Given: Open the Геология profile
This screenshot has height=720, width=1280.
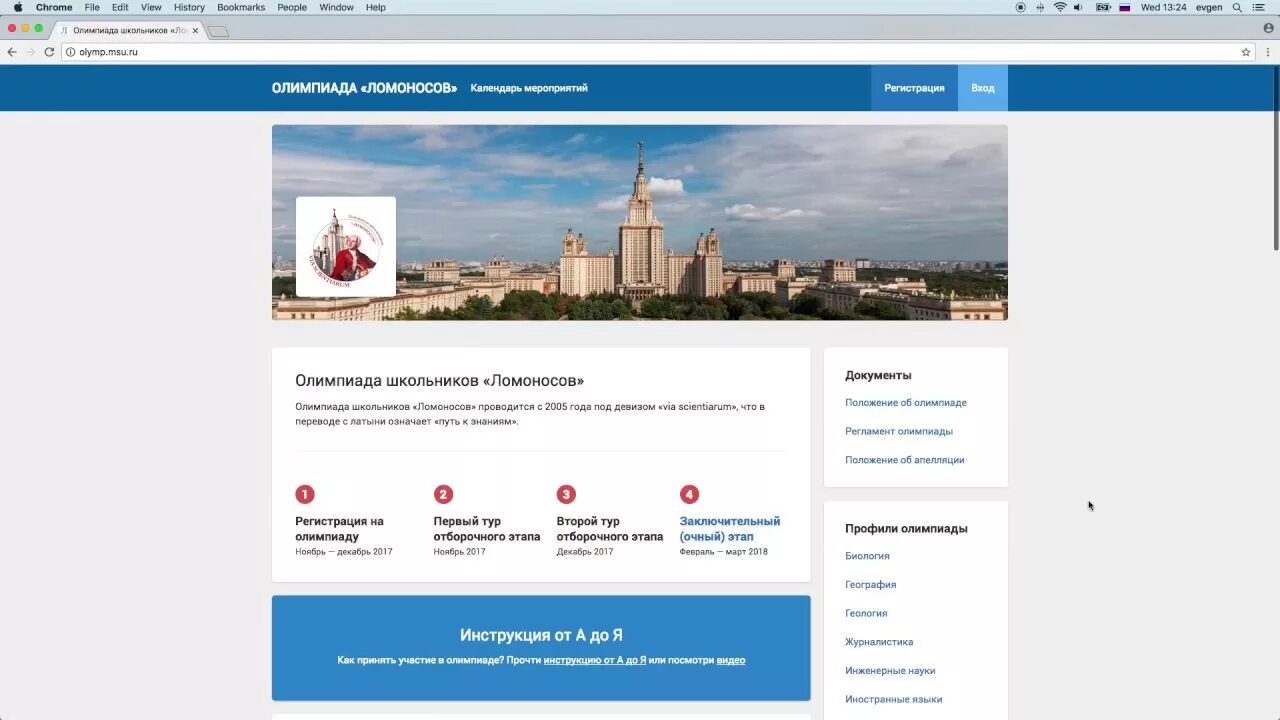Looking at the screenshot, I should click(866, 613).
